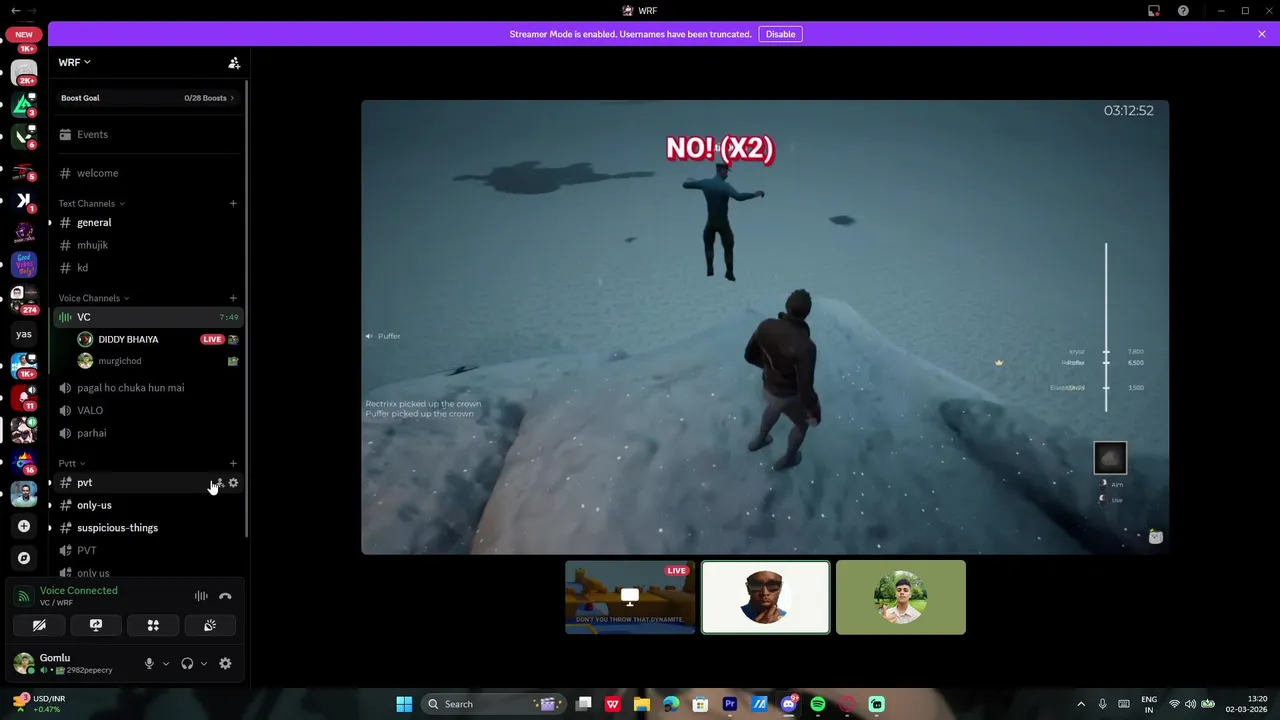Open Premiere Pro from taskbar
The width and height of the screenshot is (1280, 720).
click(x=730, y=704)
